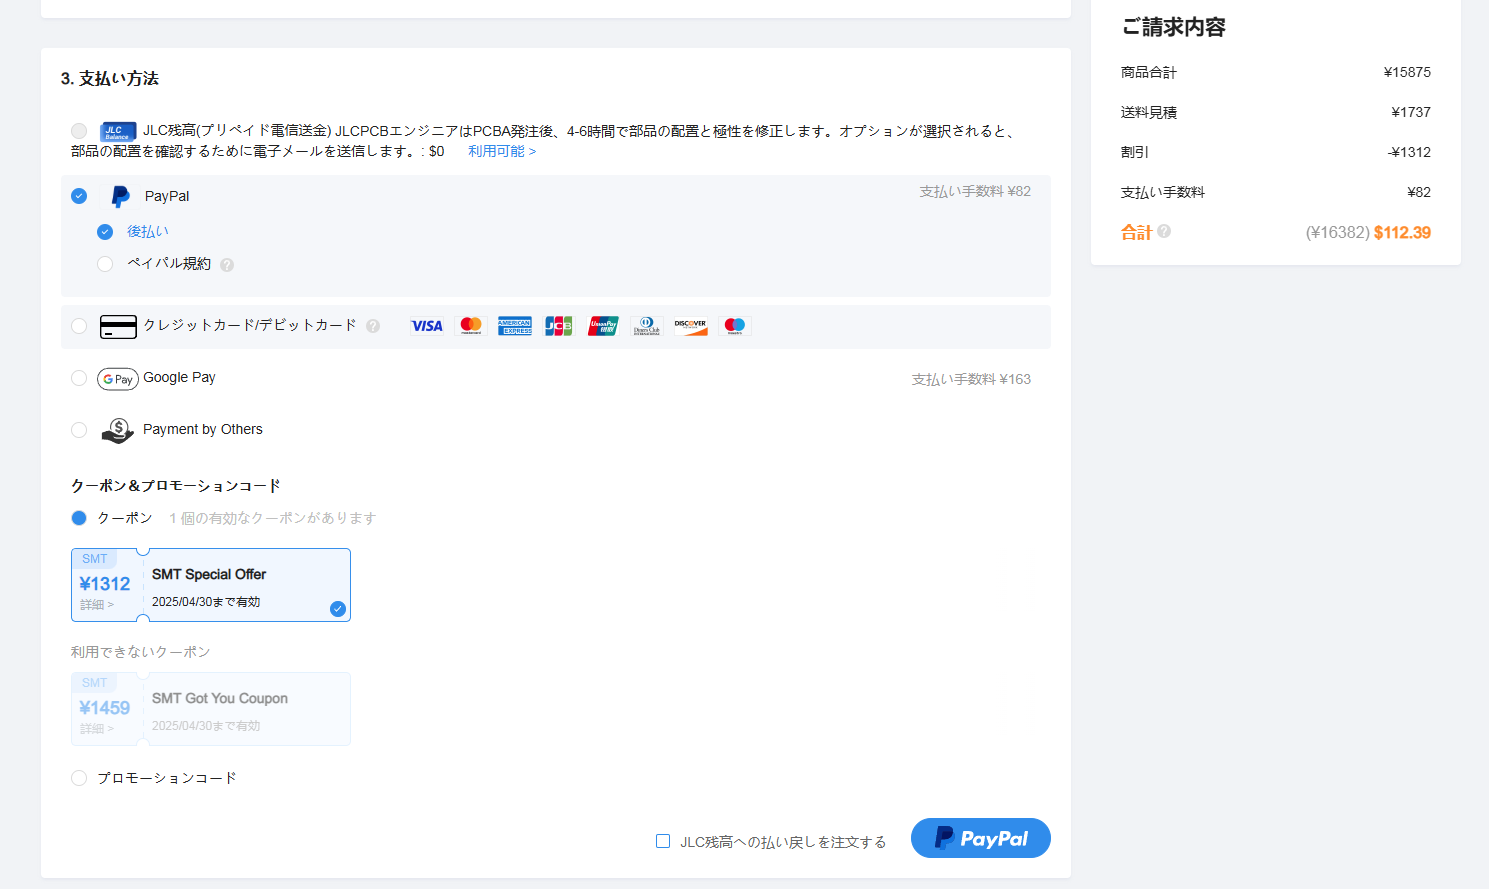Select Google Pay radio button
This screenshot has width=1489, height=889.
click(79, 378)
